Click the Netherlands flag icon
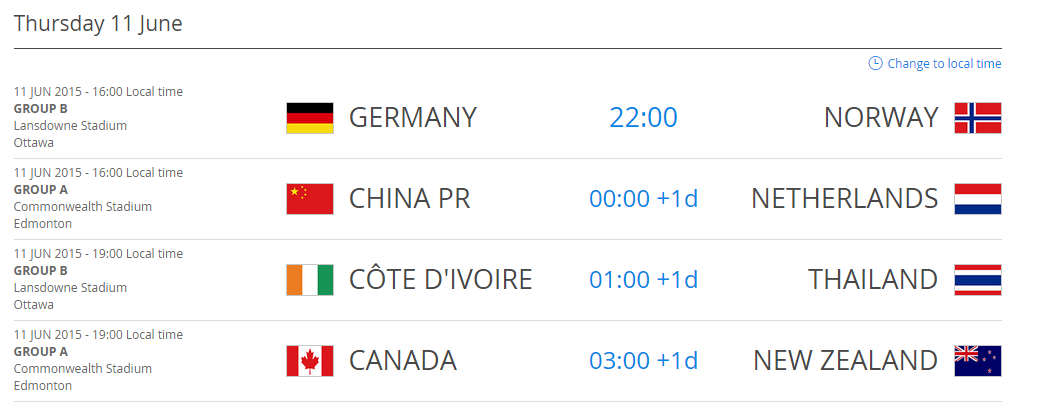The width and height of the screenshot is (1043, 415). [978, 199]
